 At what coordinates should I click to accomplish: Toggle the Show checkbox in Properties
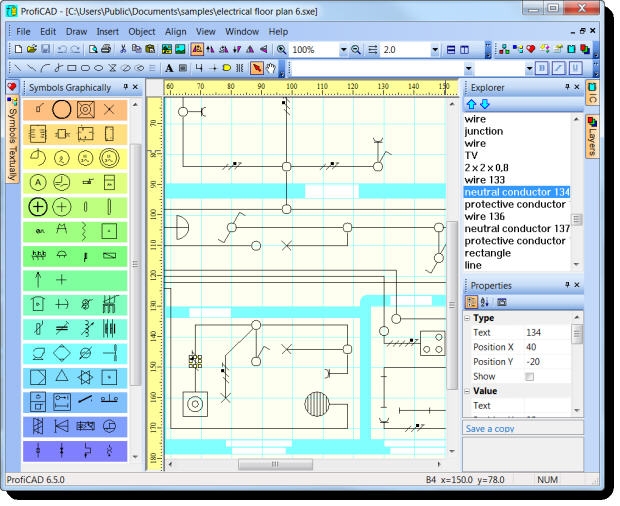click(x=530, y=376)
